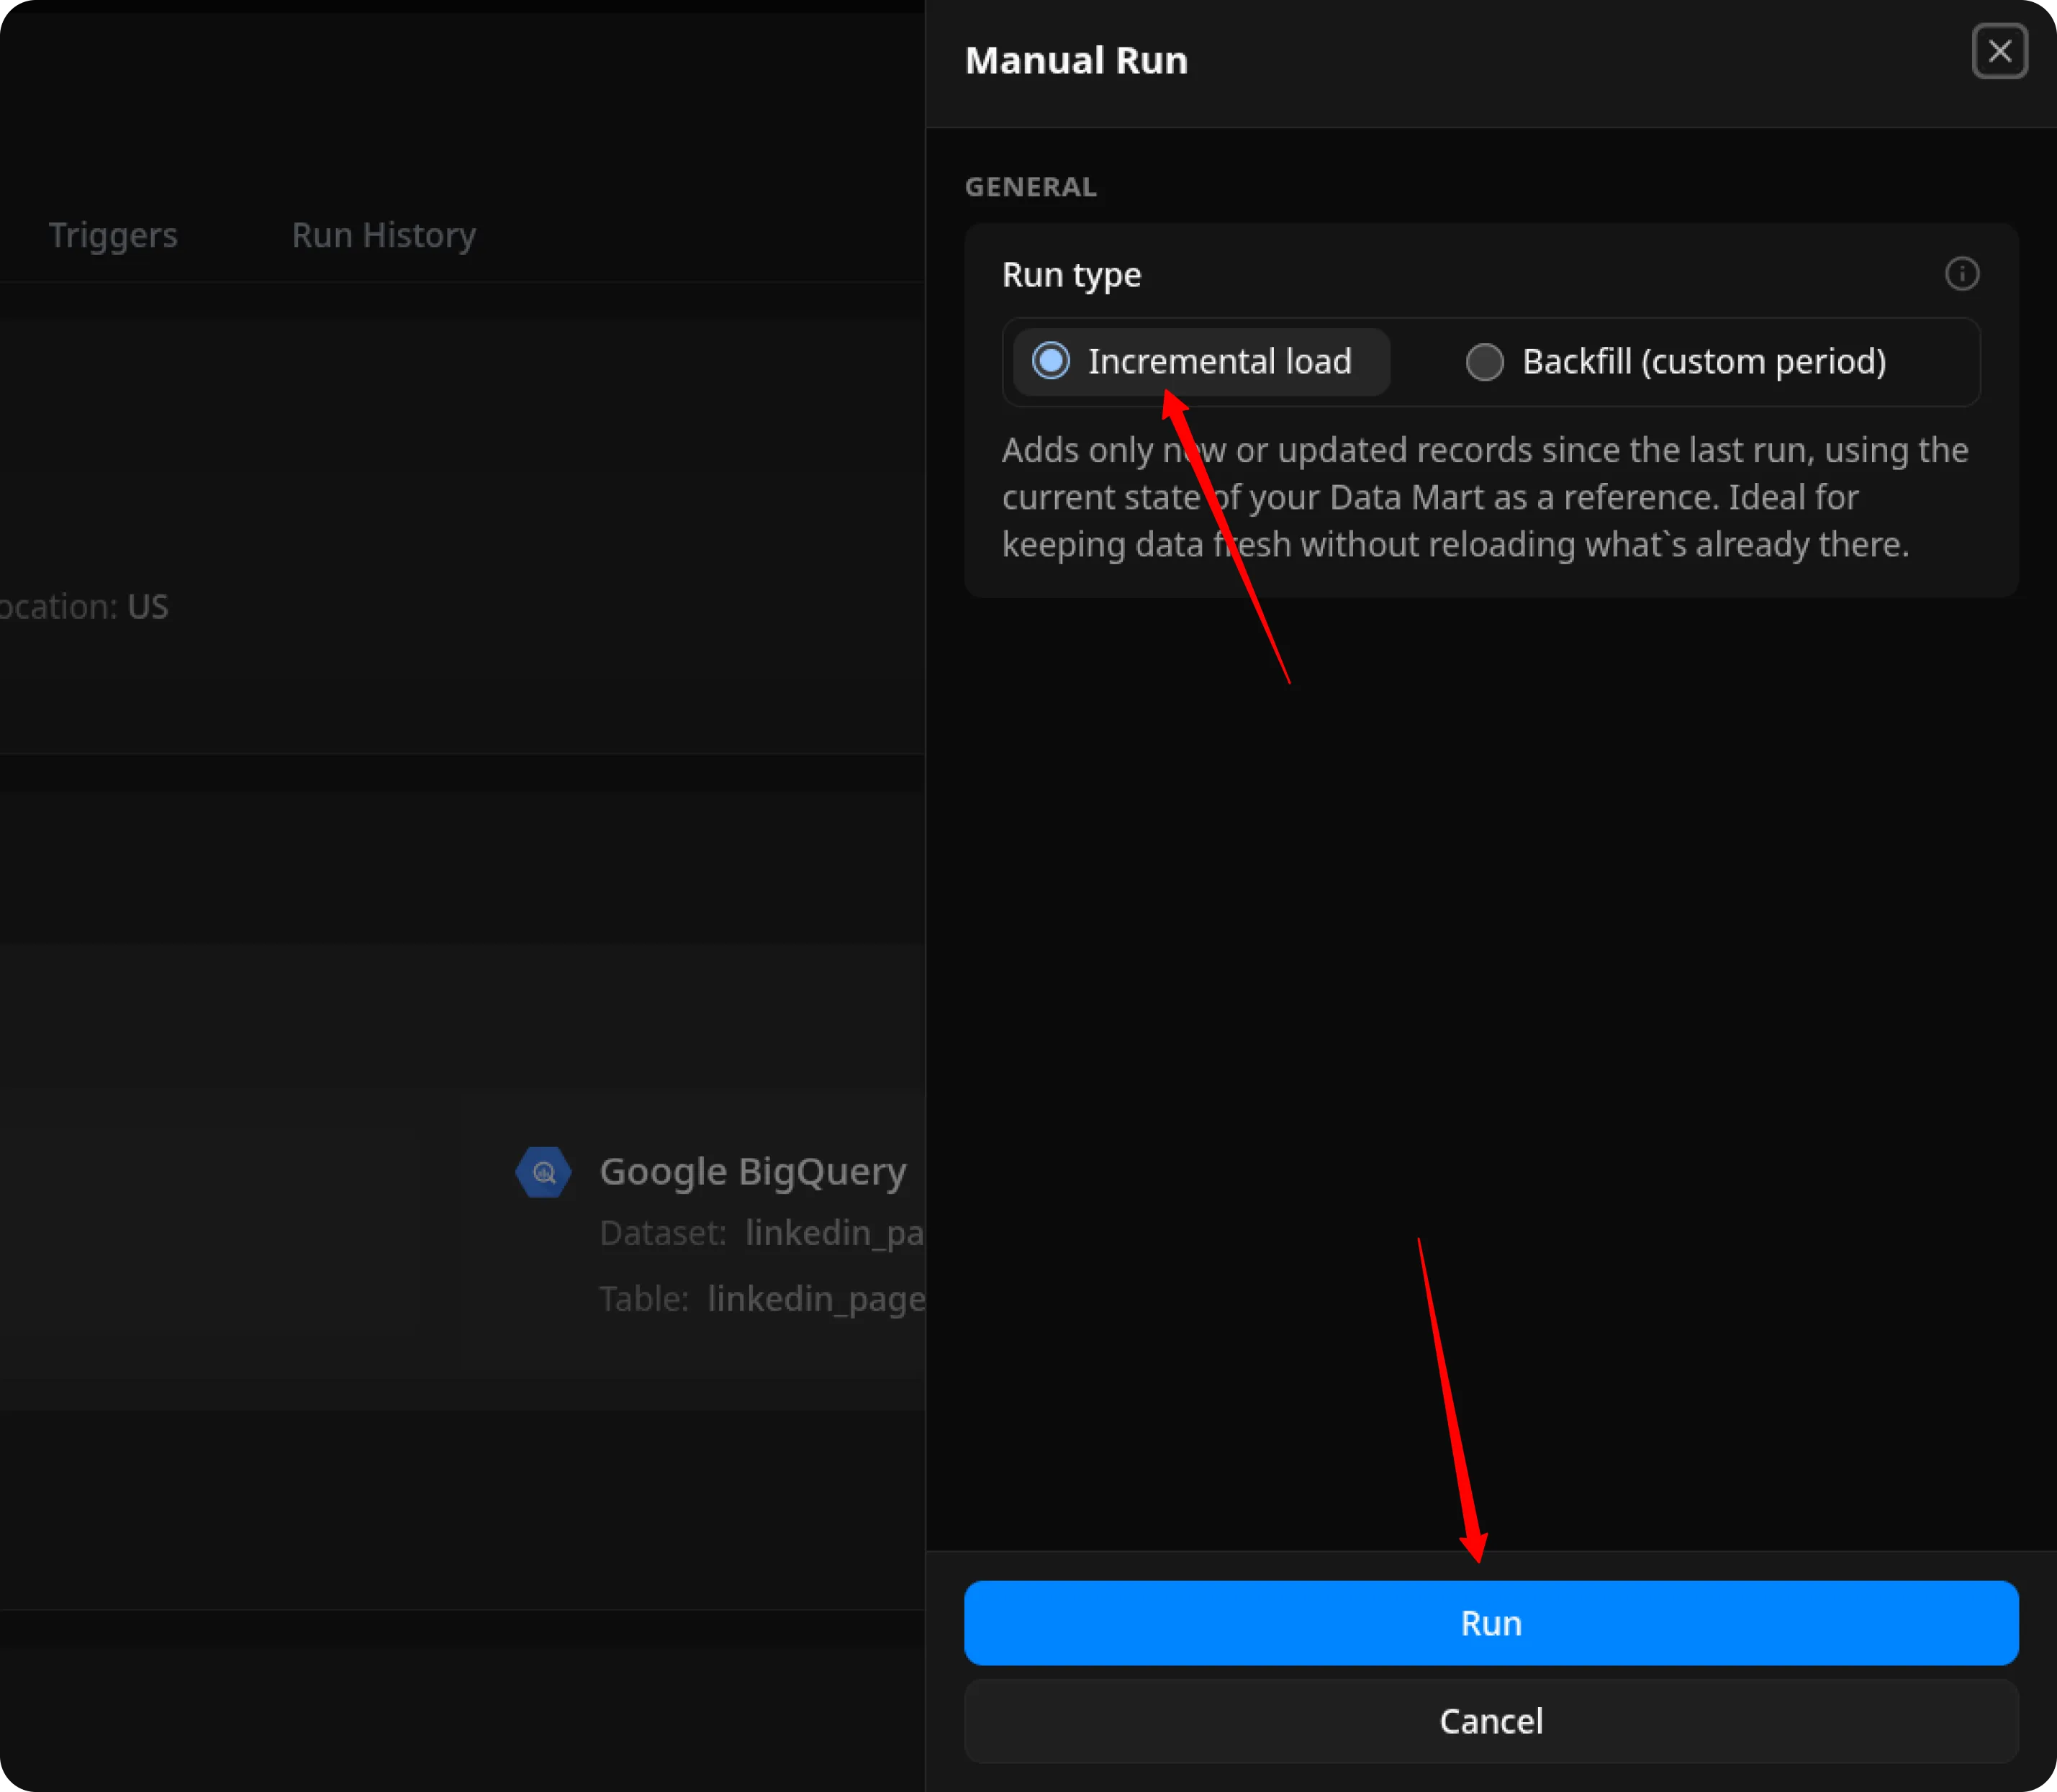The image size is (2057, 1792).
Task: Click the Incremental load label text
Action: tap(1219, 362)
